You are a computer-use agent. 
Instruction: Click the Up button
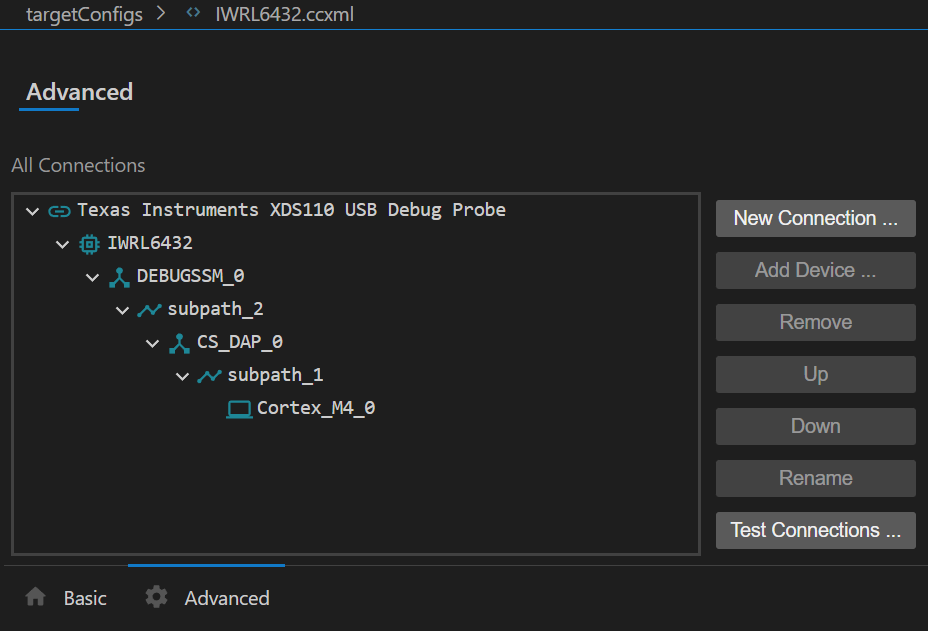816,375
